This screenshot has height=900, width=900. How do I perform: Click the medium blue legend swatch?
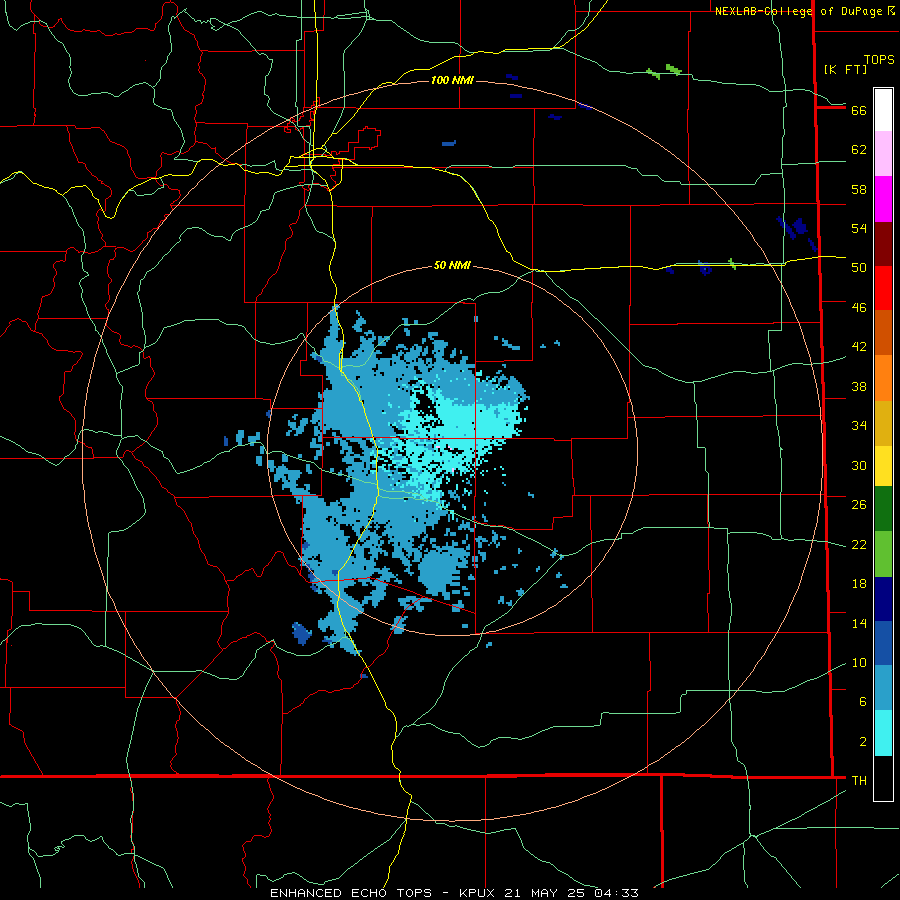[x=883, y=643]
